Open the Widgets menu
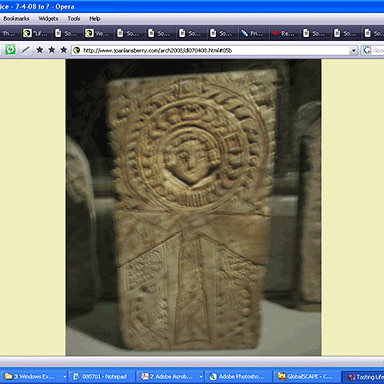 [x=48, y=19]
